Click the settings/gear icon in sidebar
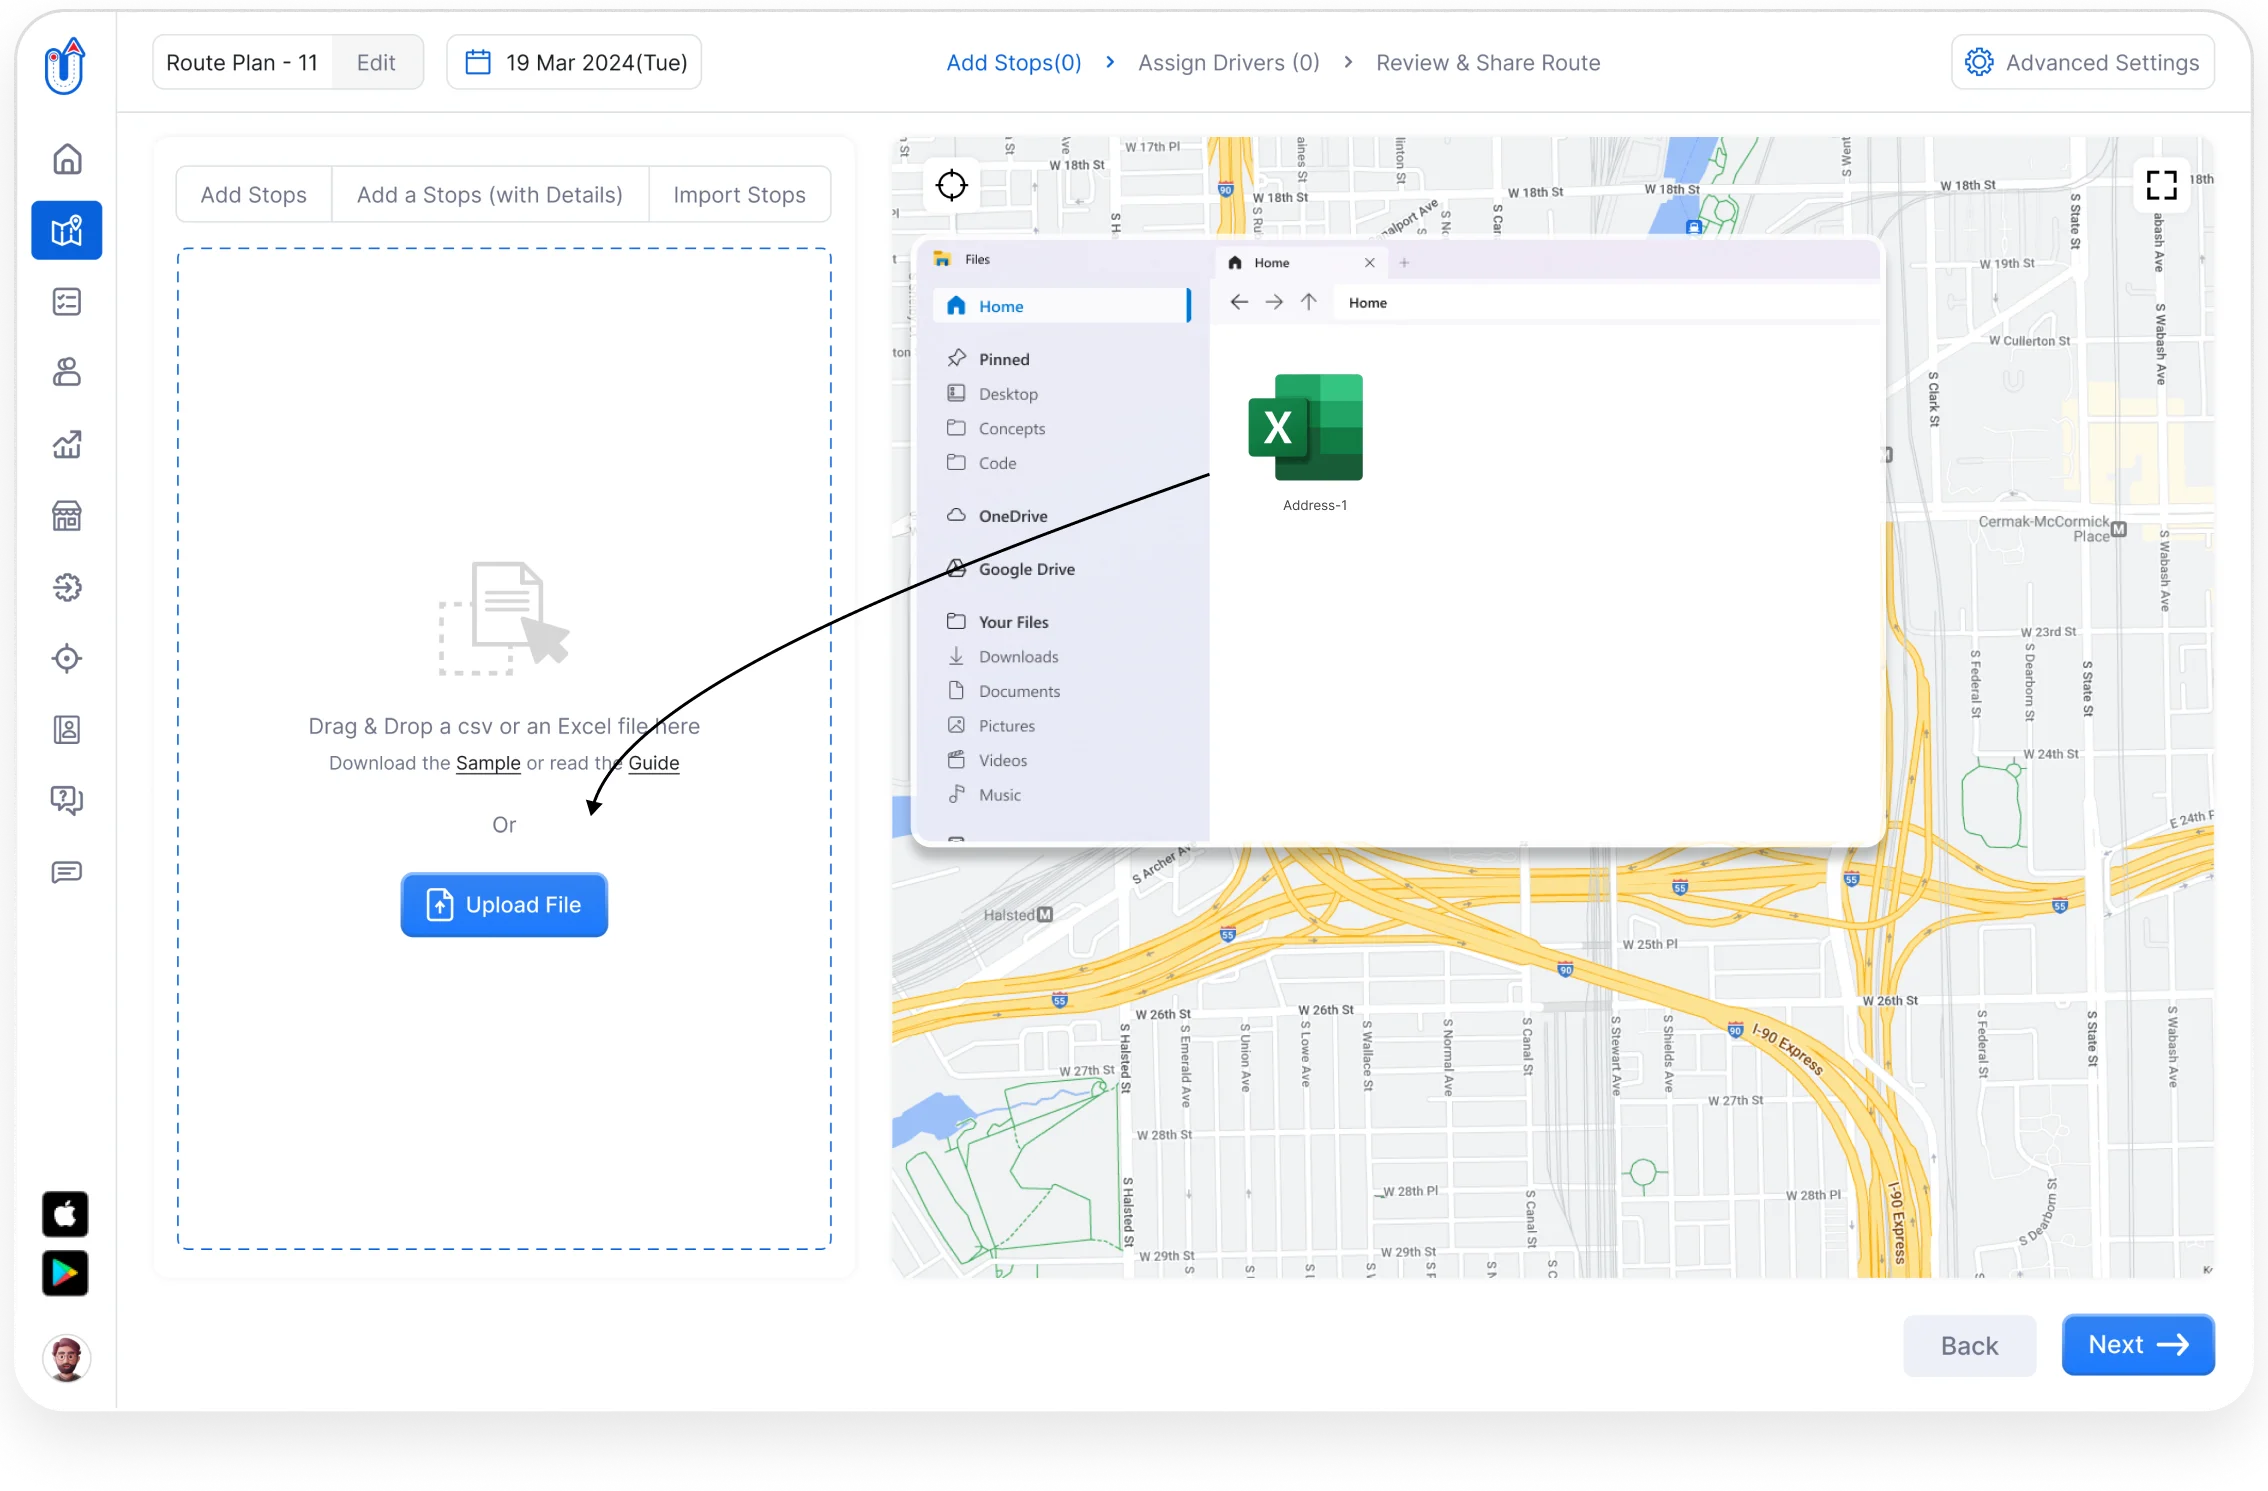 point(68,587)
